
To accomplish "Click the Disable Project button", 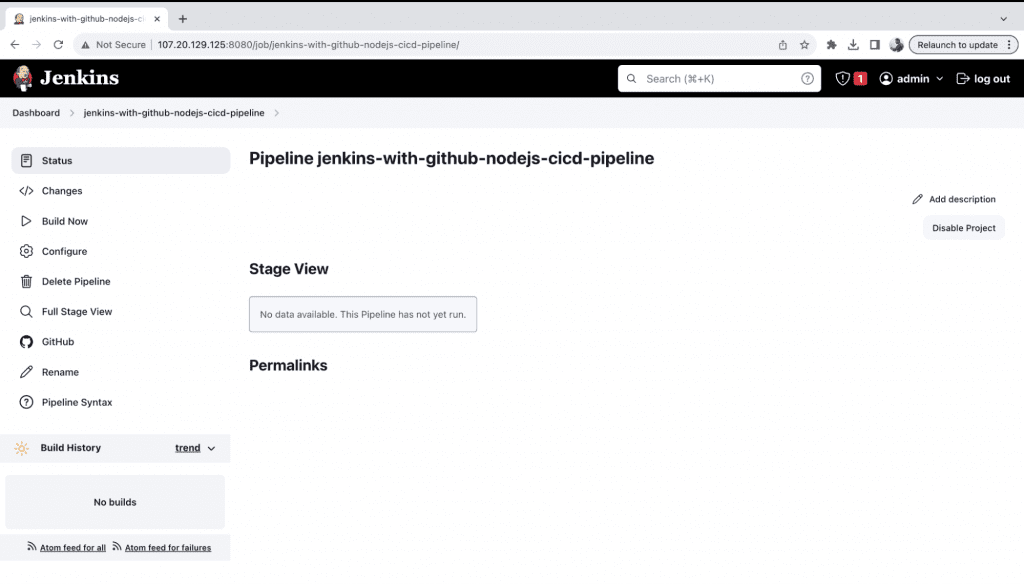I will [x=963, y=228].
